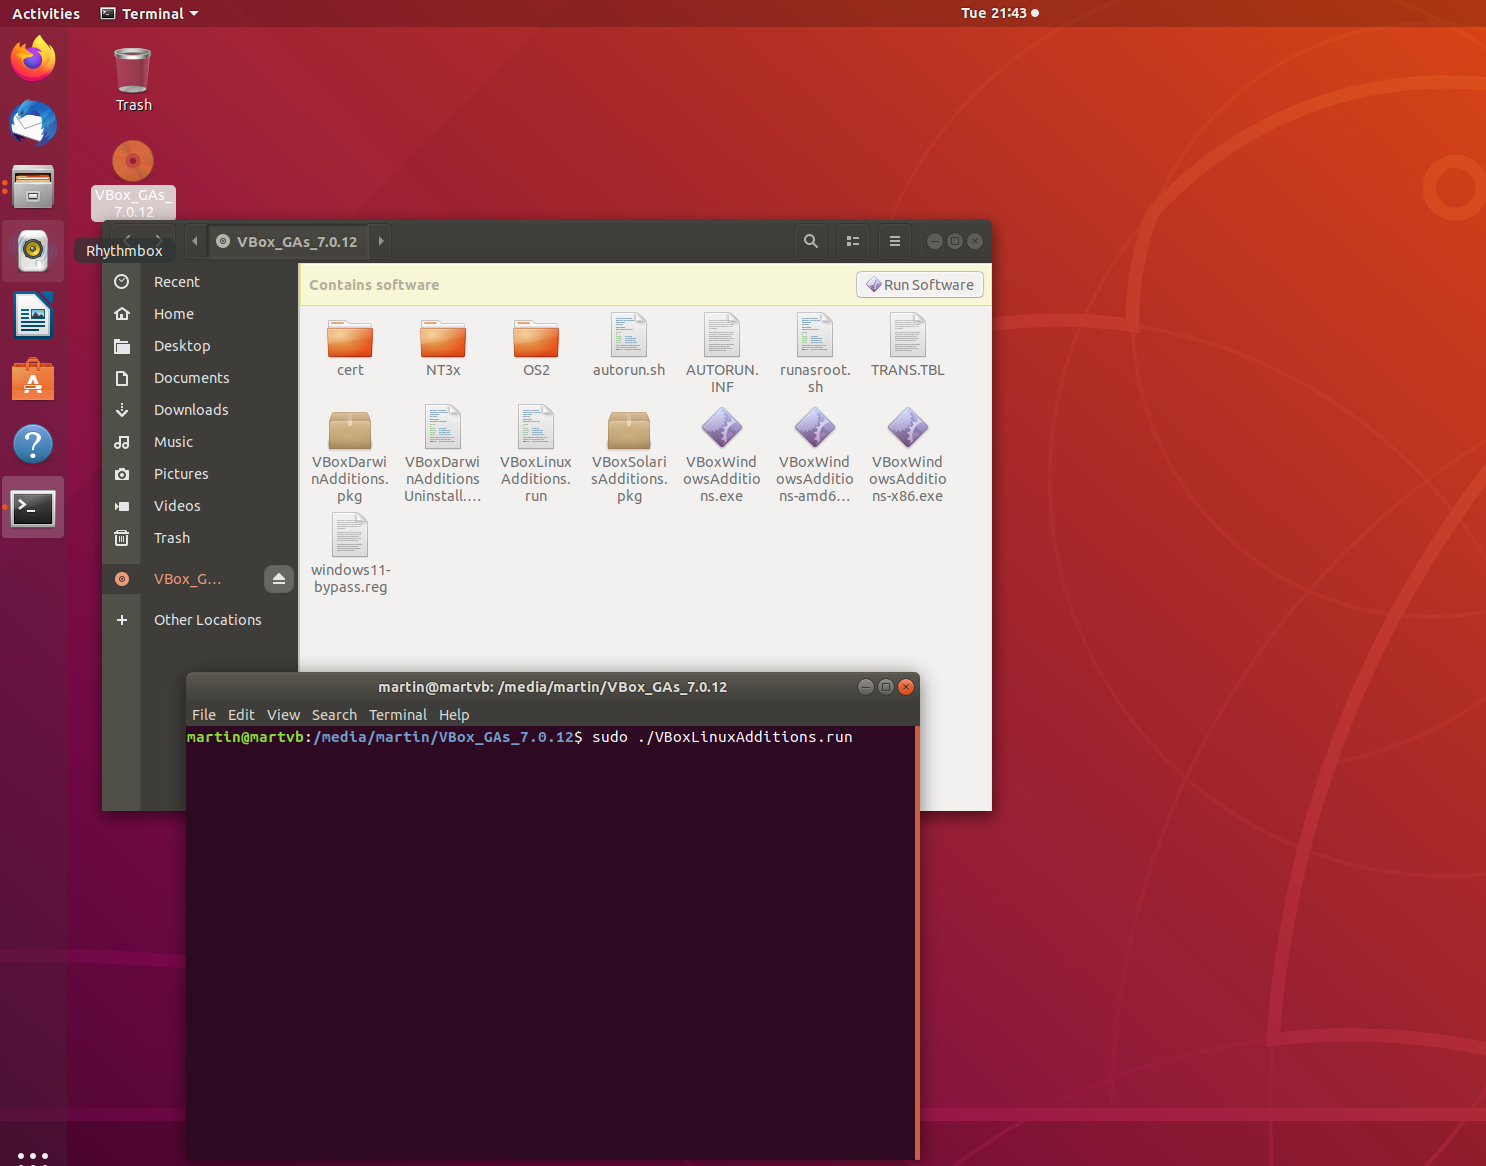Go to Videos in Files sidebar
The image size is (1486, 1166).
tap(200, 506)
